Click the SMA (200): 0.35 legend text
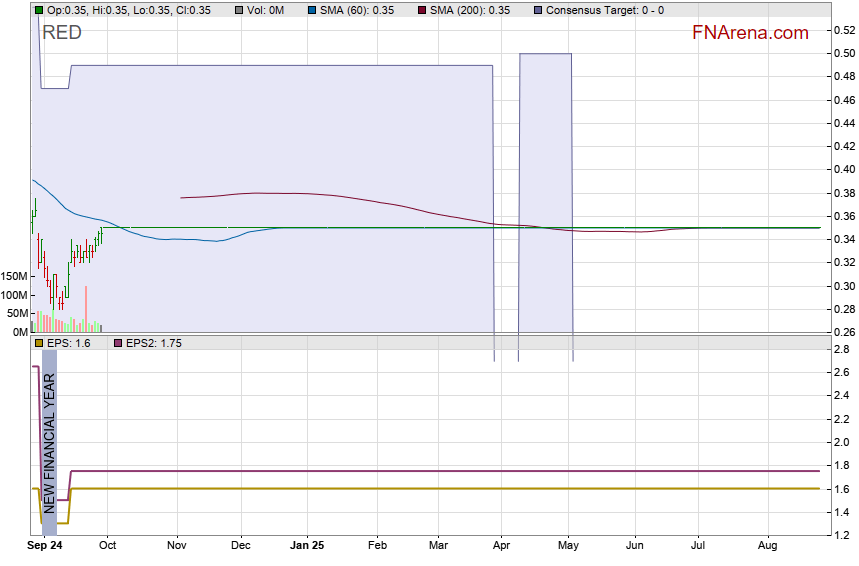 click(x=470, y=10)
